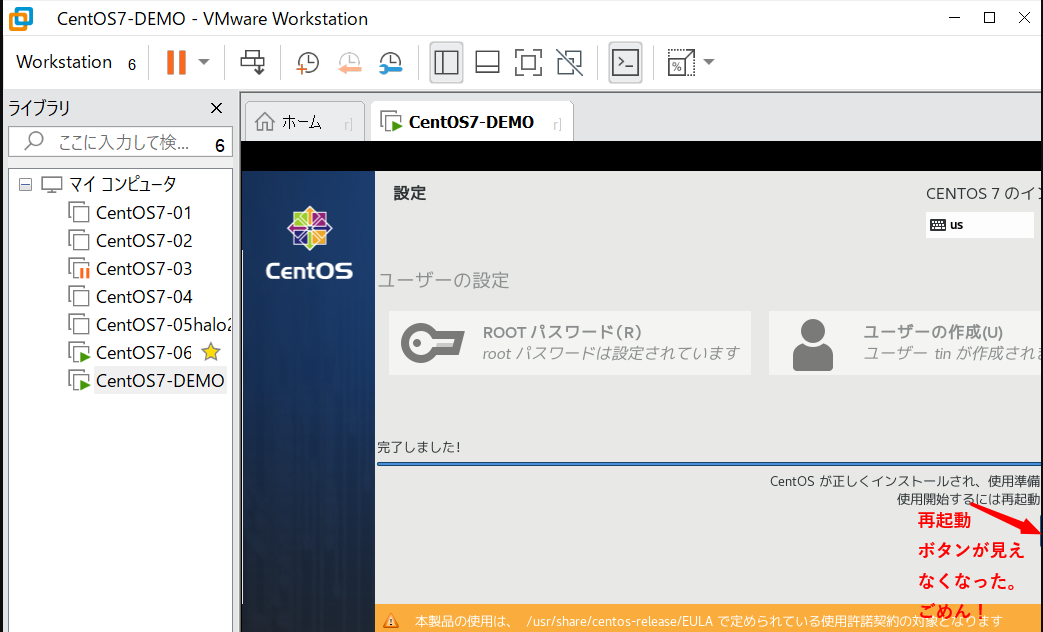Open the snapshot manager wrench-clock icon
Screen dimensions: 1043x632
click(x=391, y=63)
